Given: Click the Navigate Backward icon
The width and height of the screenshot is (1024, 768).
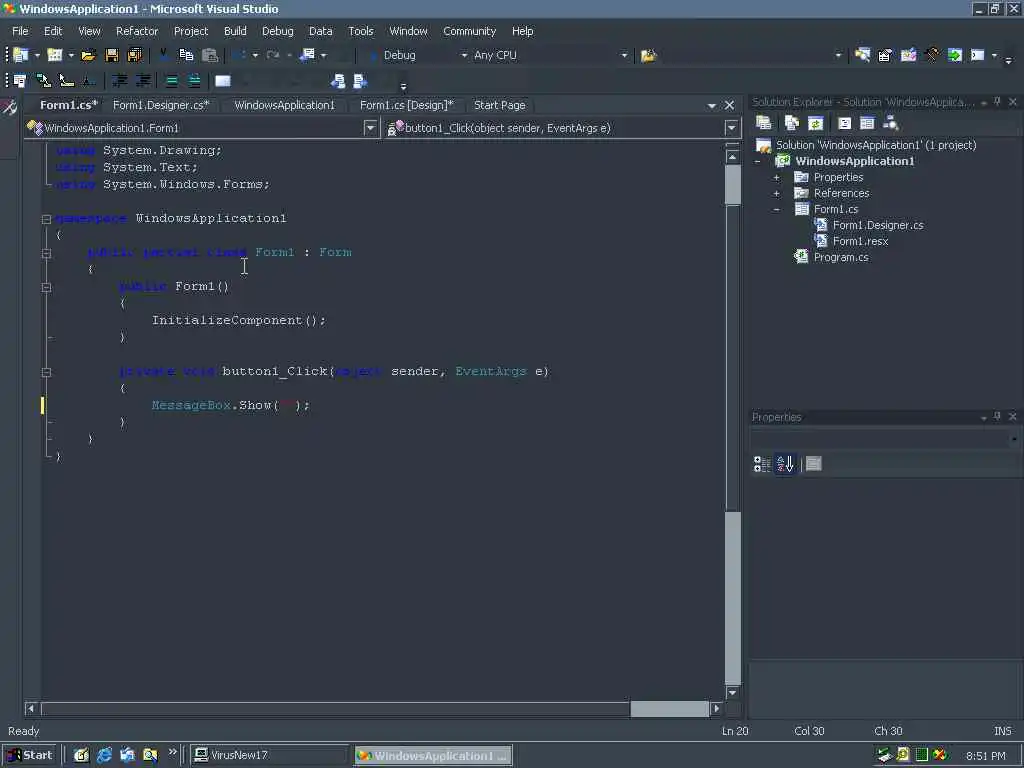Looking at the screenshot, I should coord(307,56).
